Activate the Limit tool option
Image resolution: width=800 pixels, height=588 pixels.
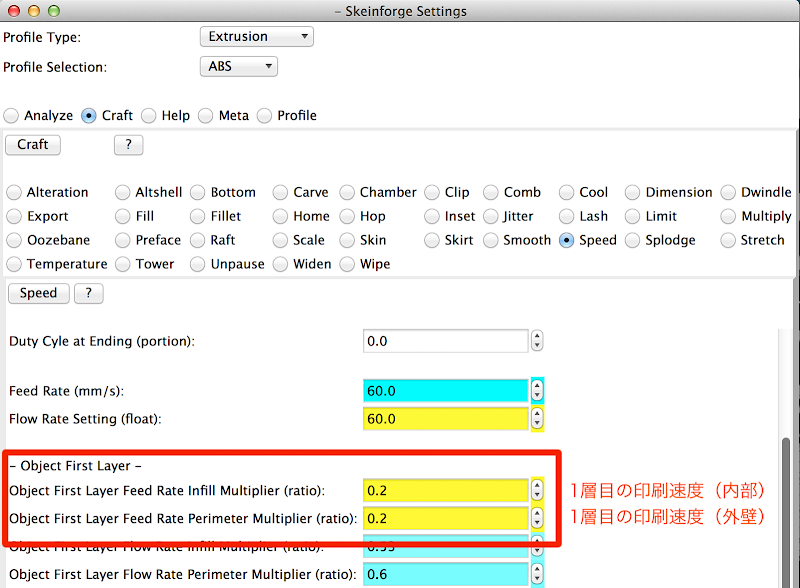coord(633,216)
